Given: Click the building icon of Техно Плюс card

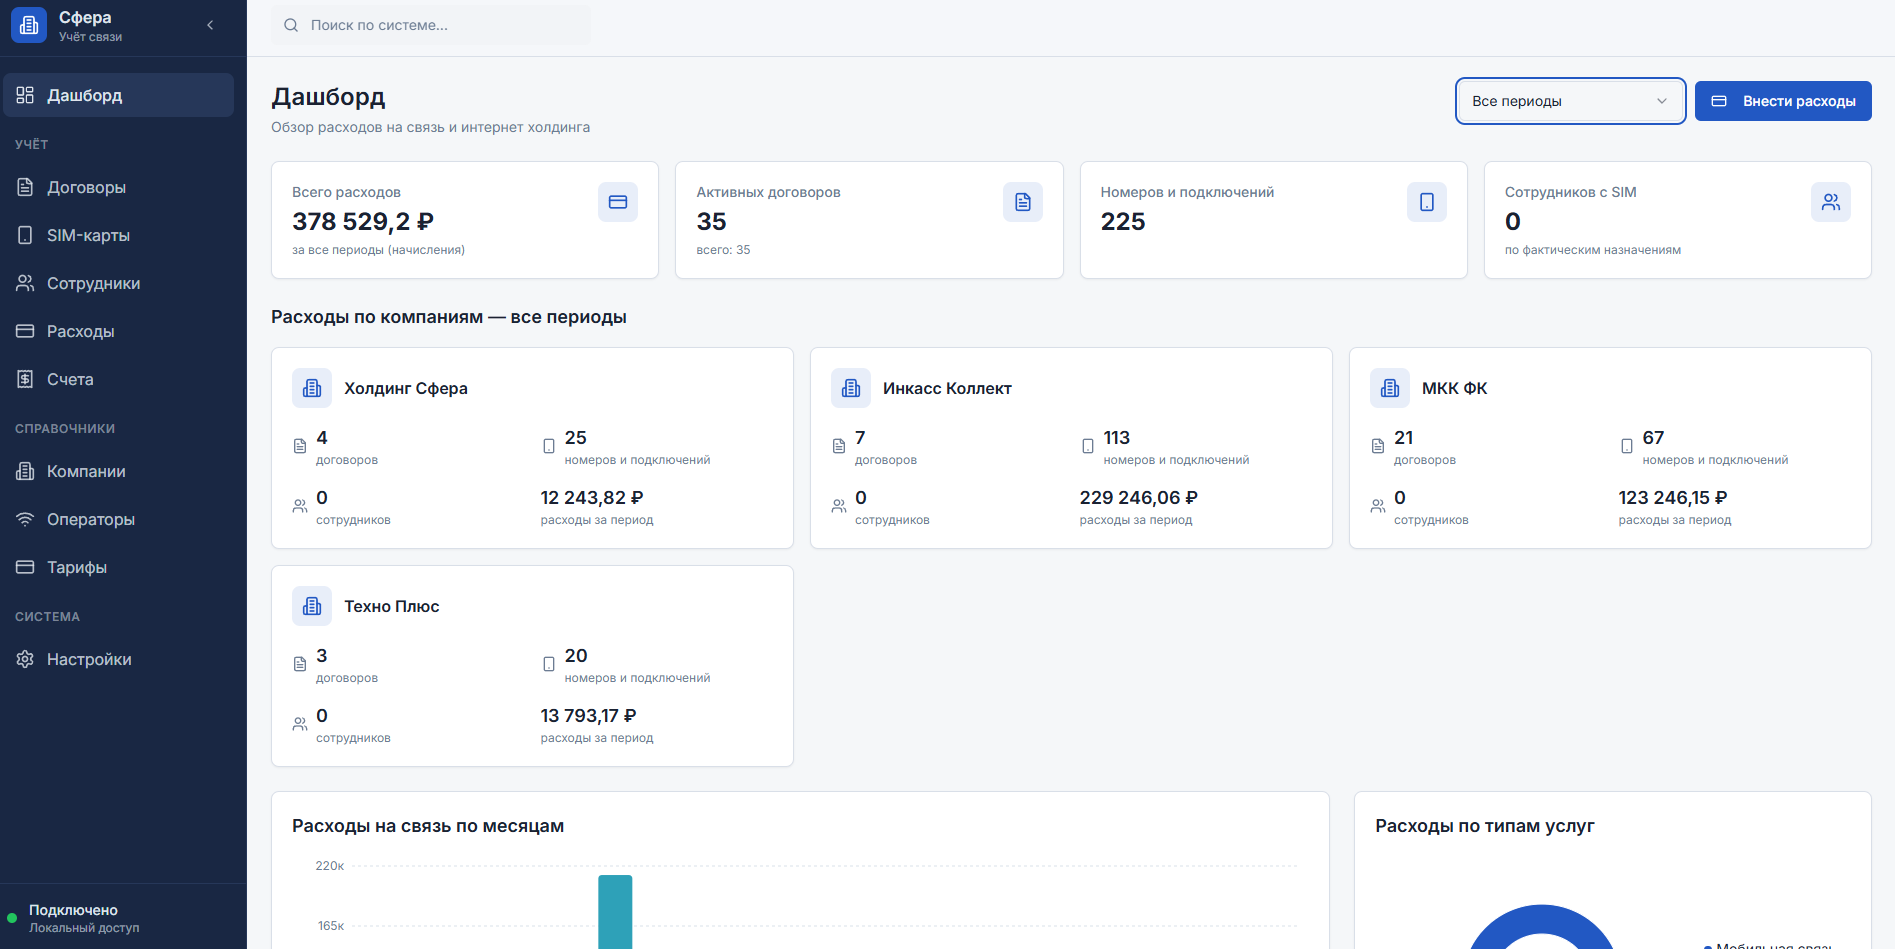Looking at the screenshot, I should tap(312, 606).
